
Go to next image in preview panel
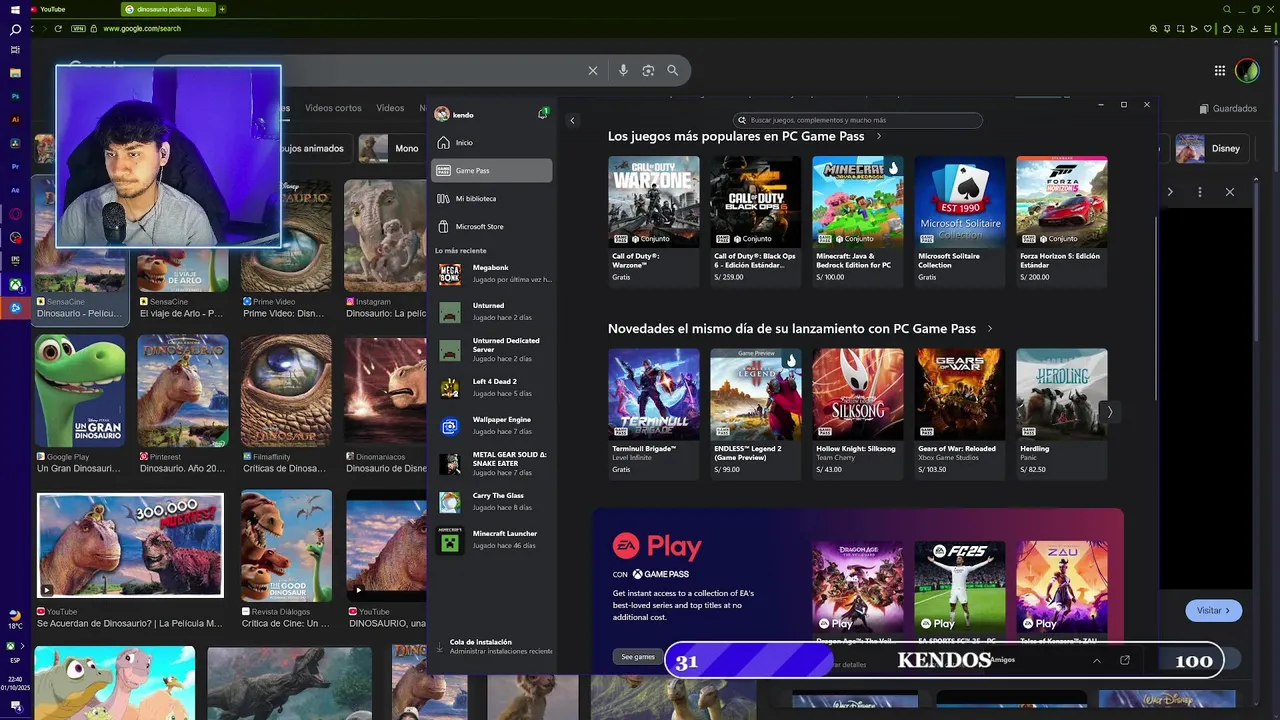pos(1170,191)
